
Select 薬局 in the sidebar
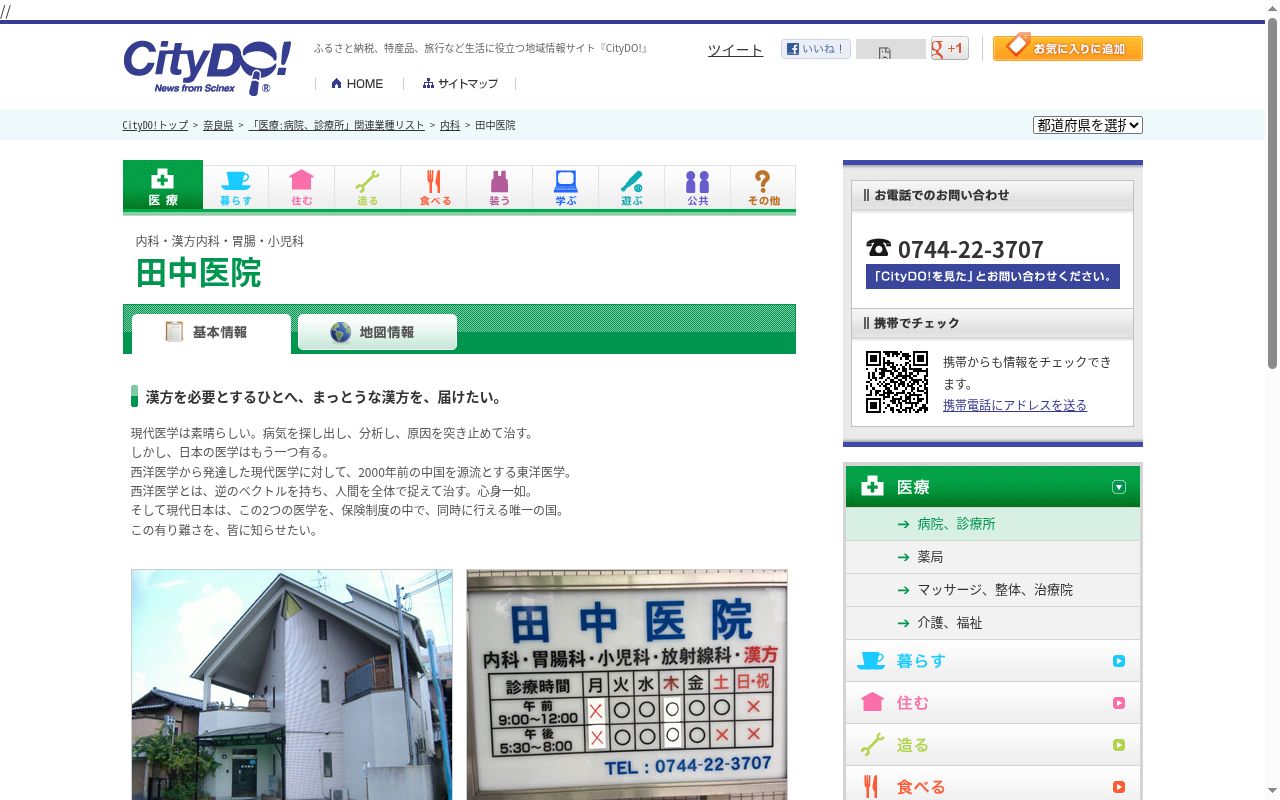(x=993, y=557)
